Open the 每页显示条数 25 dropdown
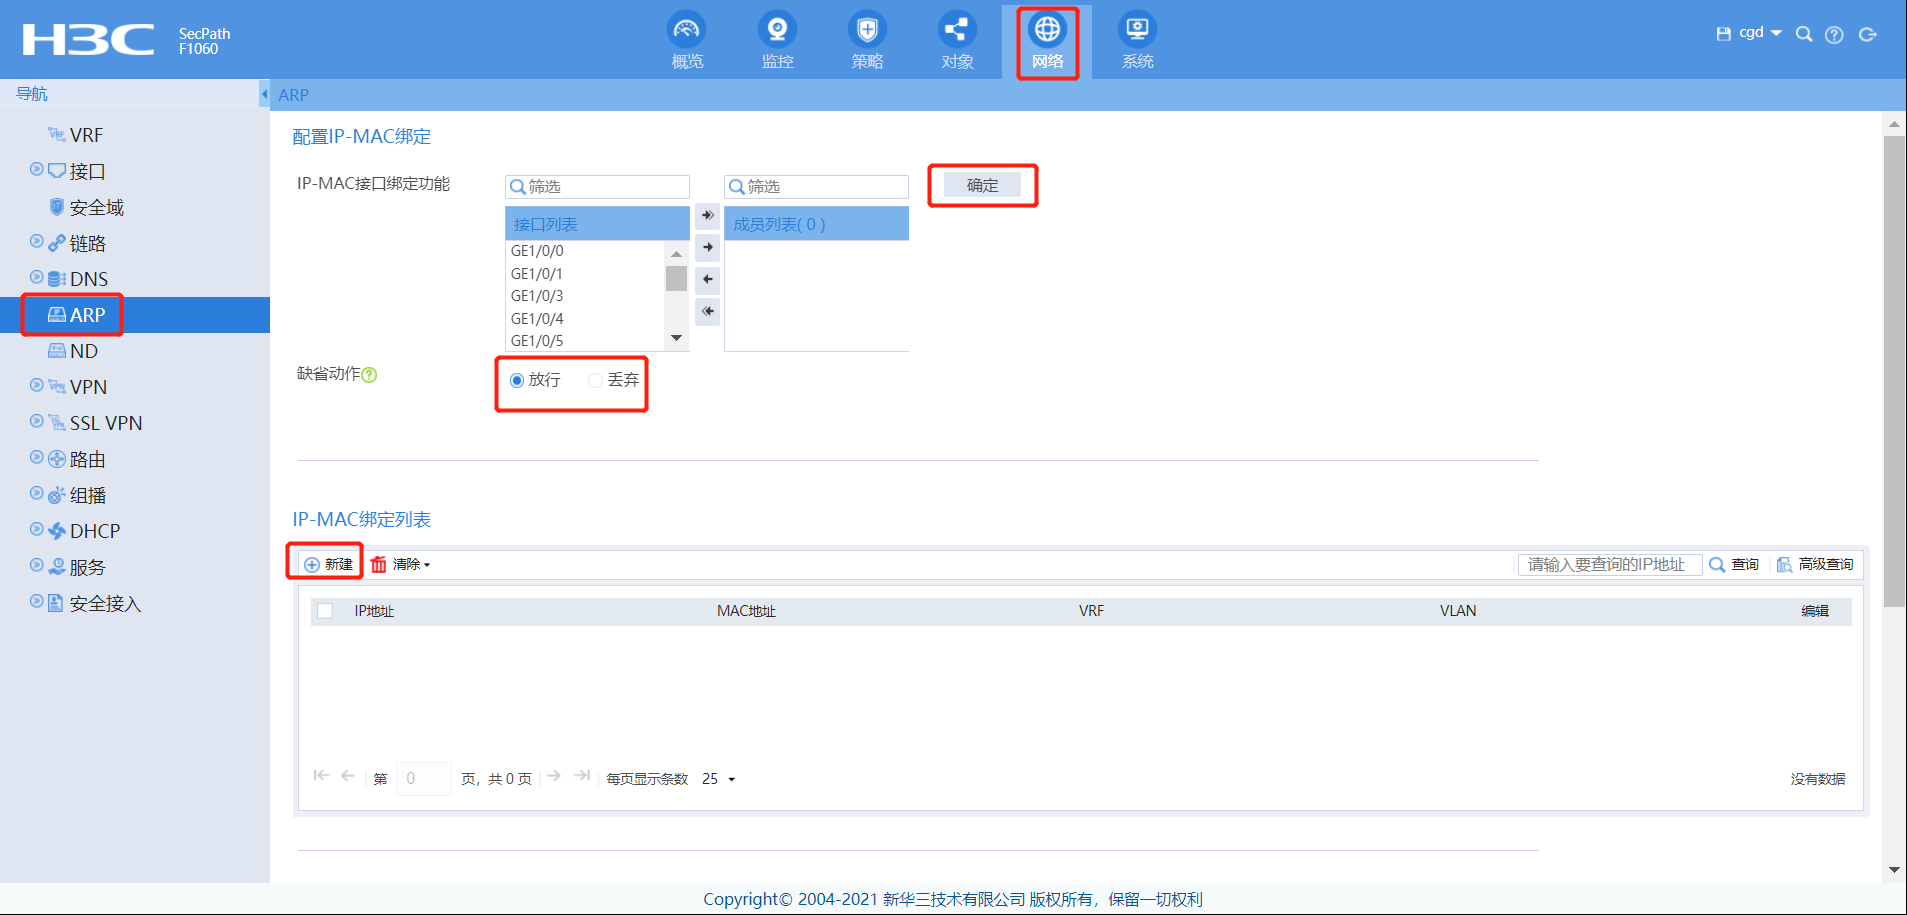Screen dimensions: 1907x915 (x=719, y=779)
